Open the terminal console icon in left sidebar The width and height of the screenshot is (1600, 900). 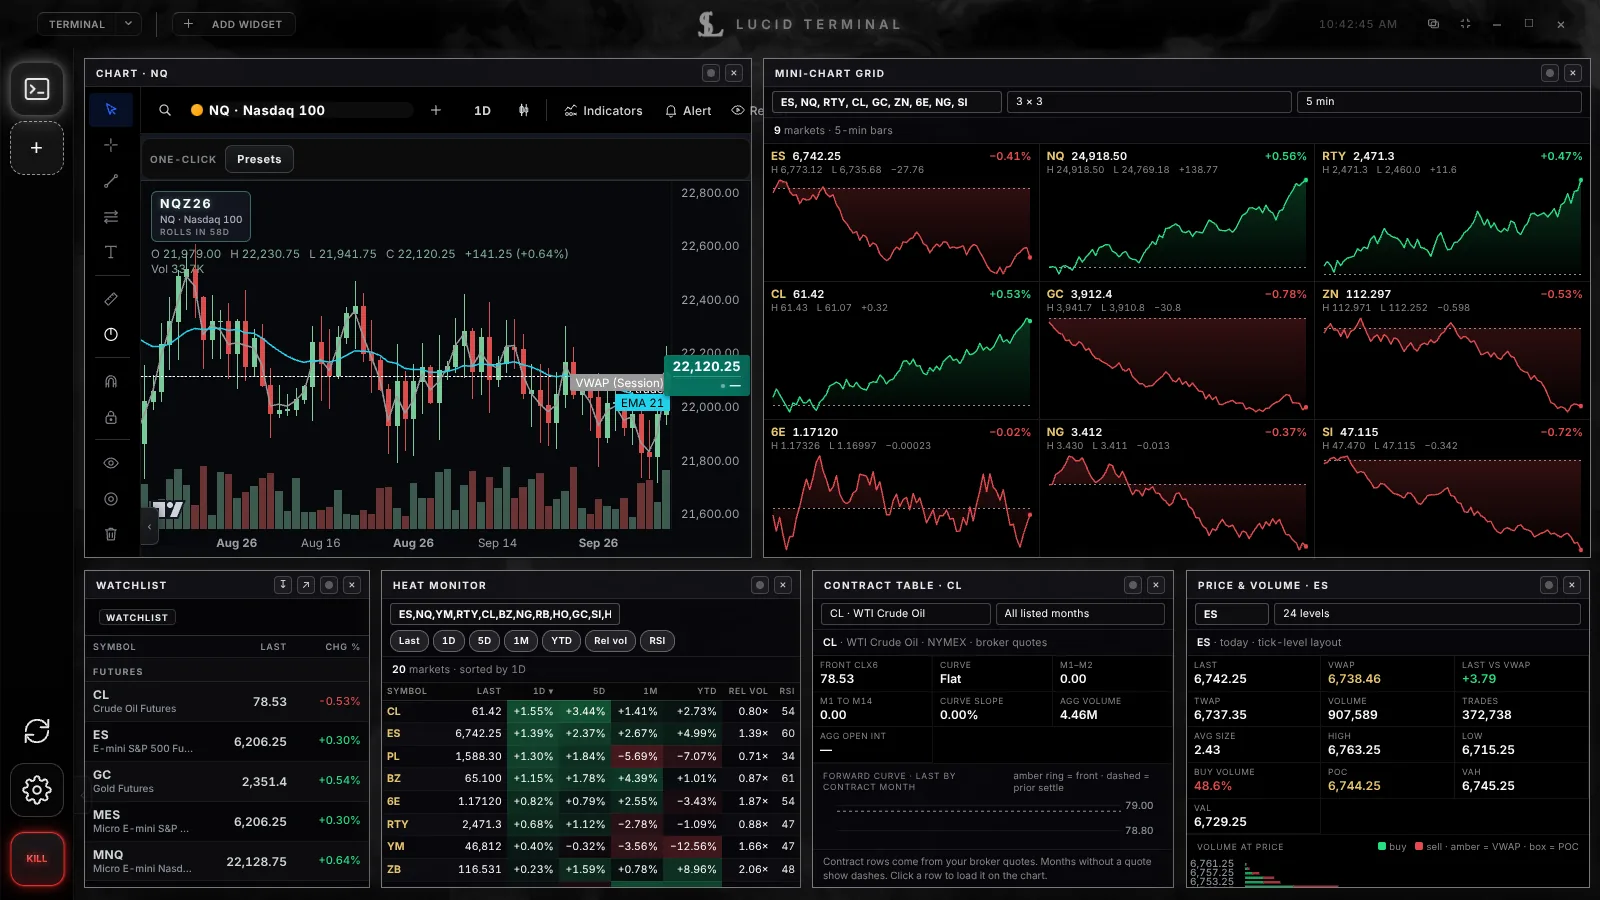click(x=37, y=89)
